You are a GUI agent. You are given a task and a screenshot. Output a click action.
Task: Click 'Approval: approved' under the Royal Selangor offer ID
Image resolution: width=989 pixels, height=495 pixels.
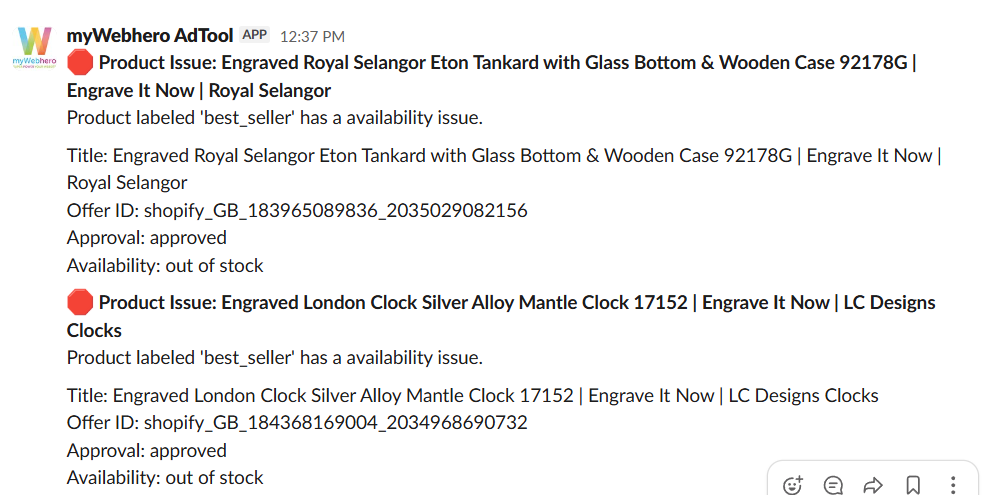(147, 238)
